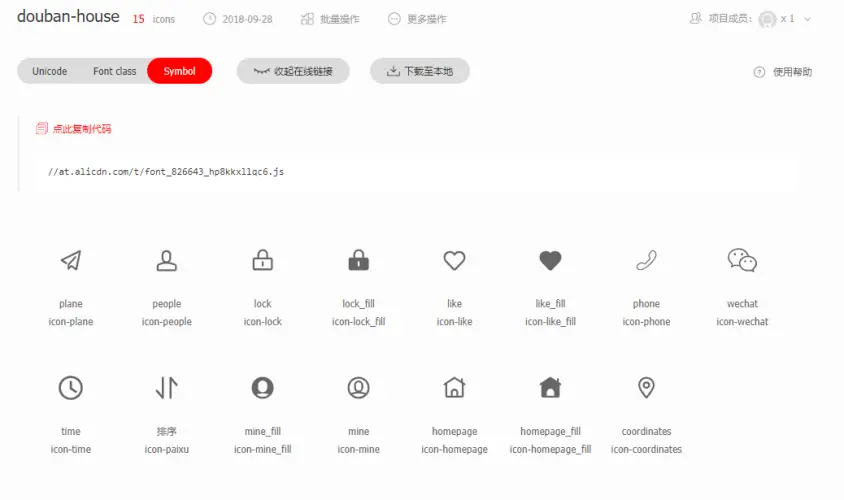Screen dimensions: 844x500
Task: Select the filled heart like_fill icon
Action: [x=550, y=260]
